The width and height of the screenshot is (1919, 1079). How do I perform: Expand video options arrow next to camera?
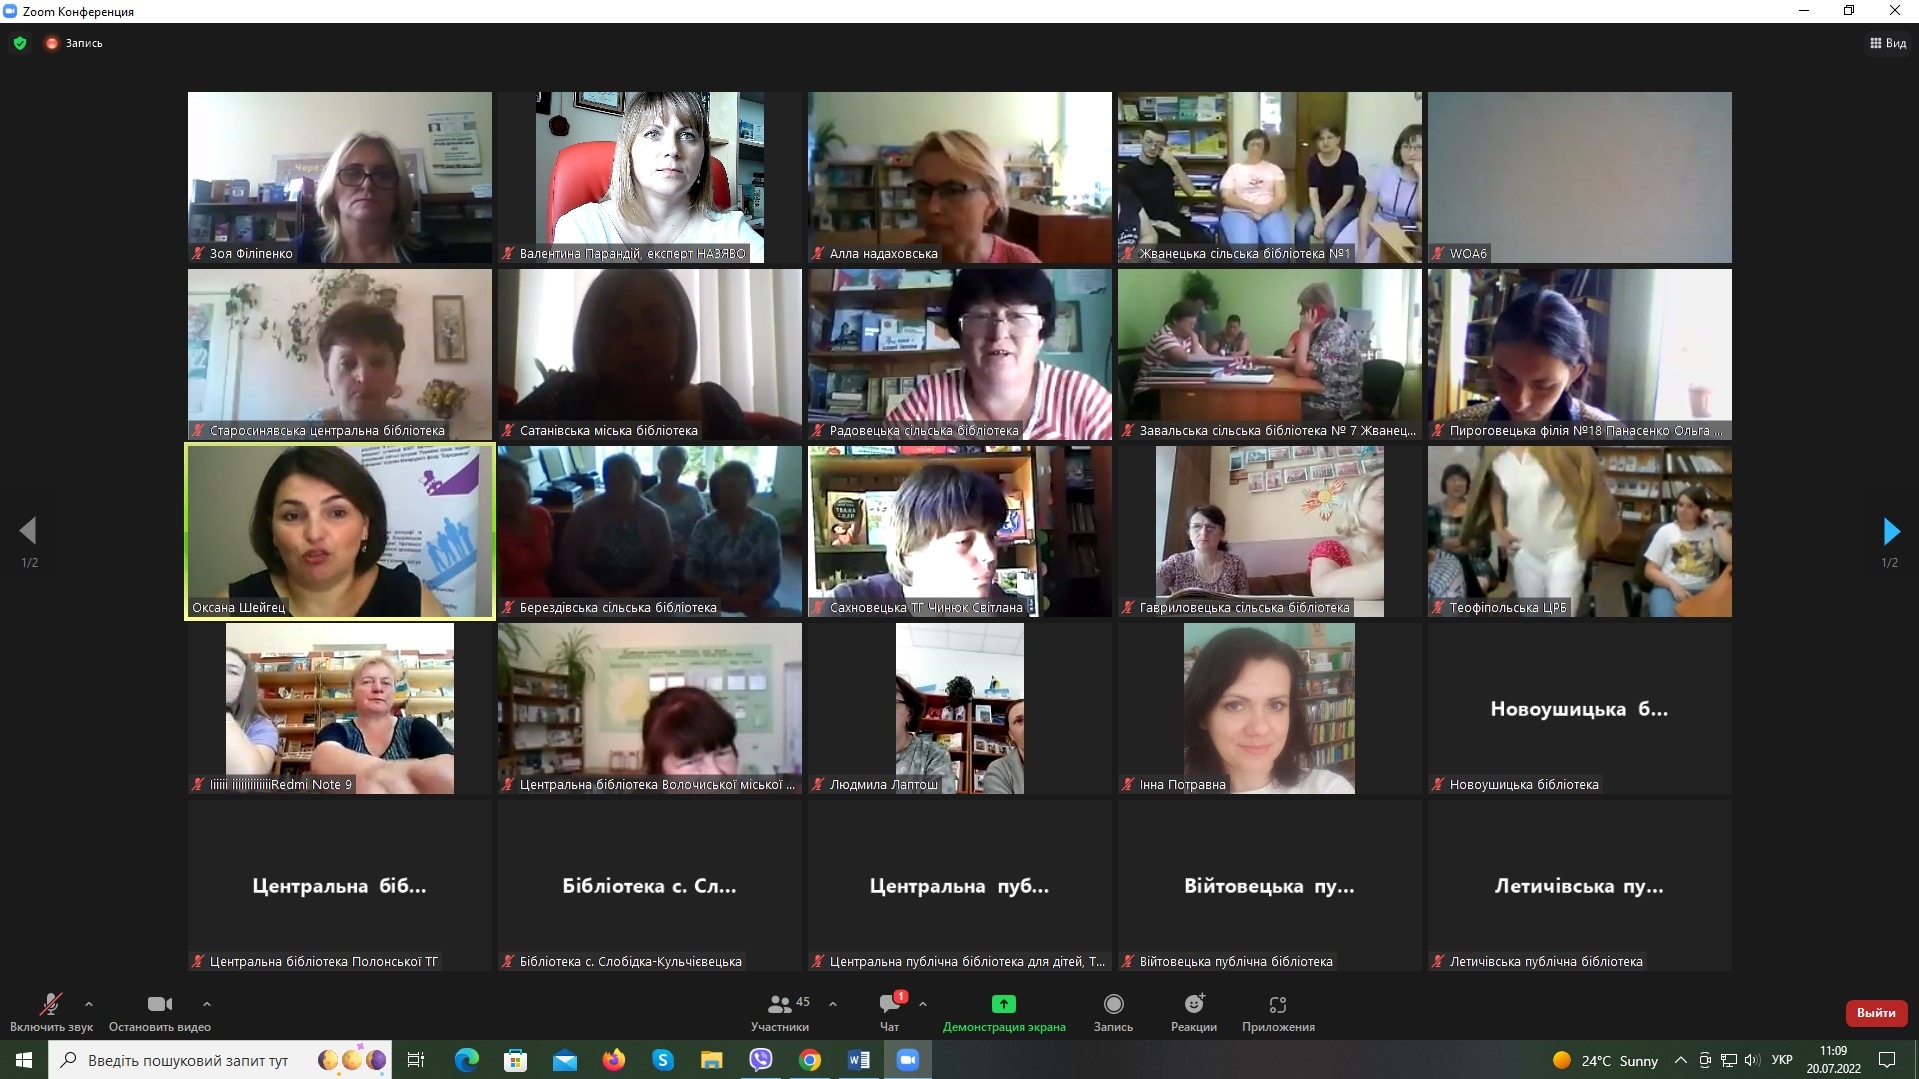click(x=207, y=1003)
